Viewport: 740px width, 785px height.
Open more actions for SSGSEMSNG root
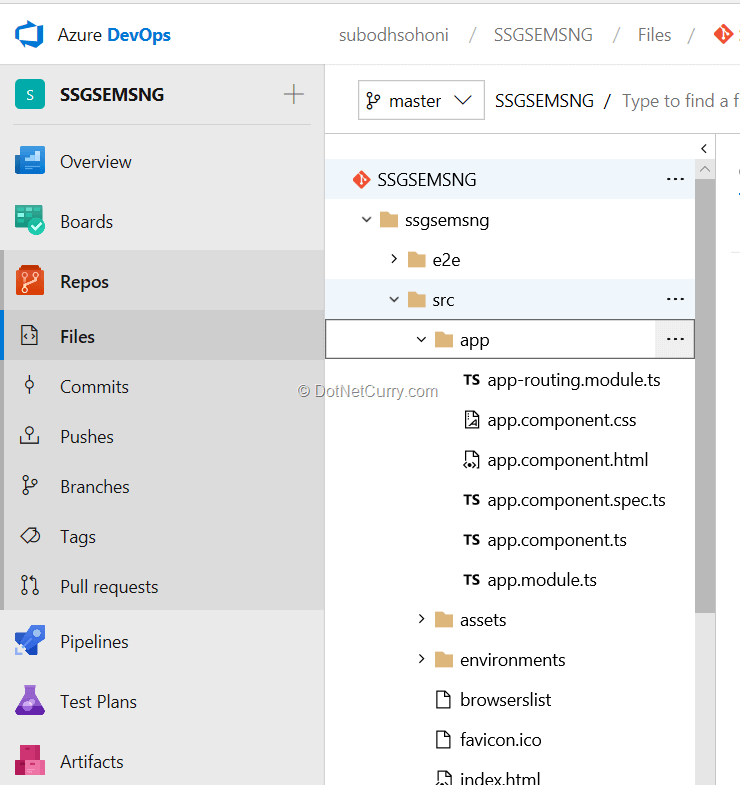click(x=675, y=179)
